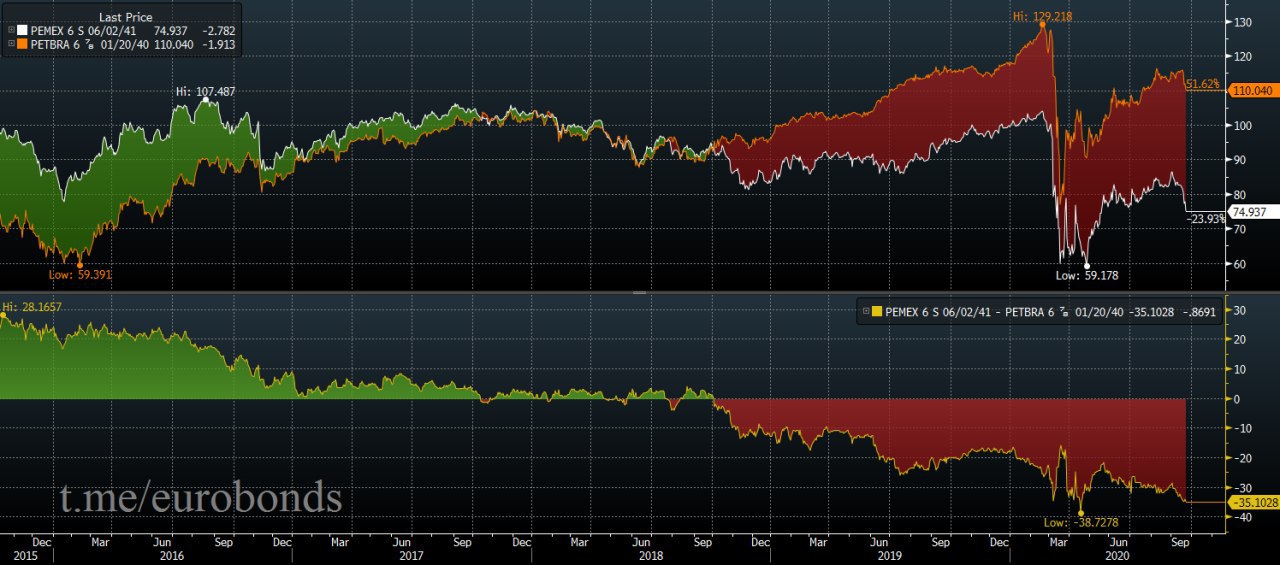Click the Hi: 107.487 marker label
This screenshot has height=565, width=1280.
point(205,91)
